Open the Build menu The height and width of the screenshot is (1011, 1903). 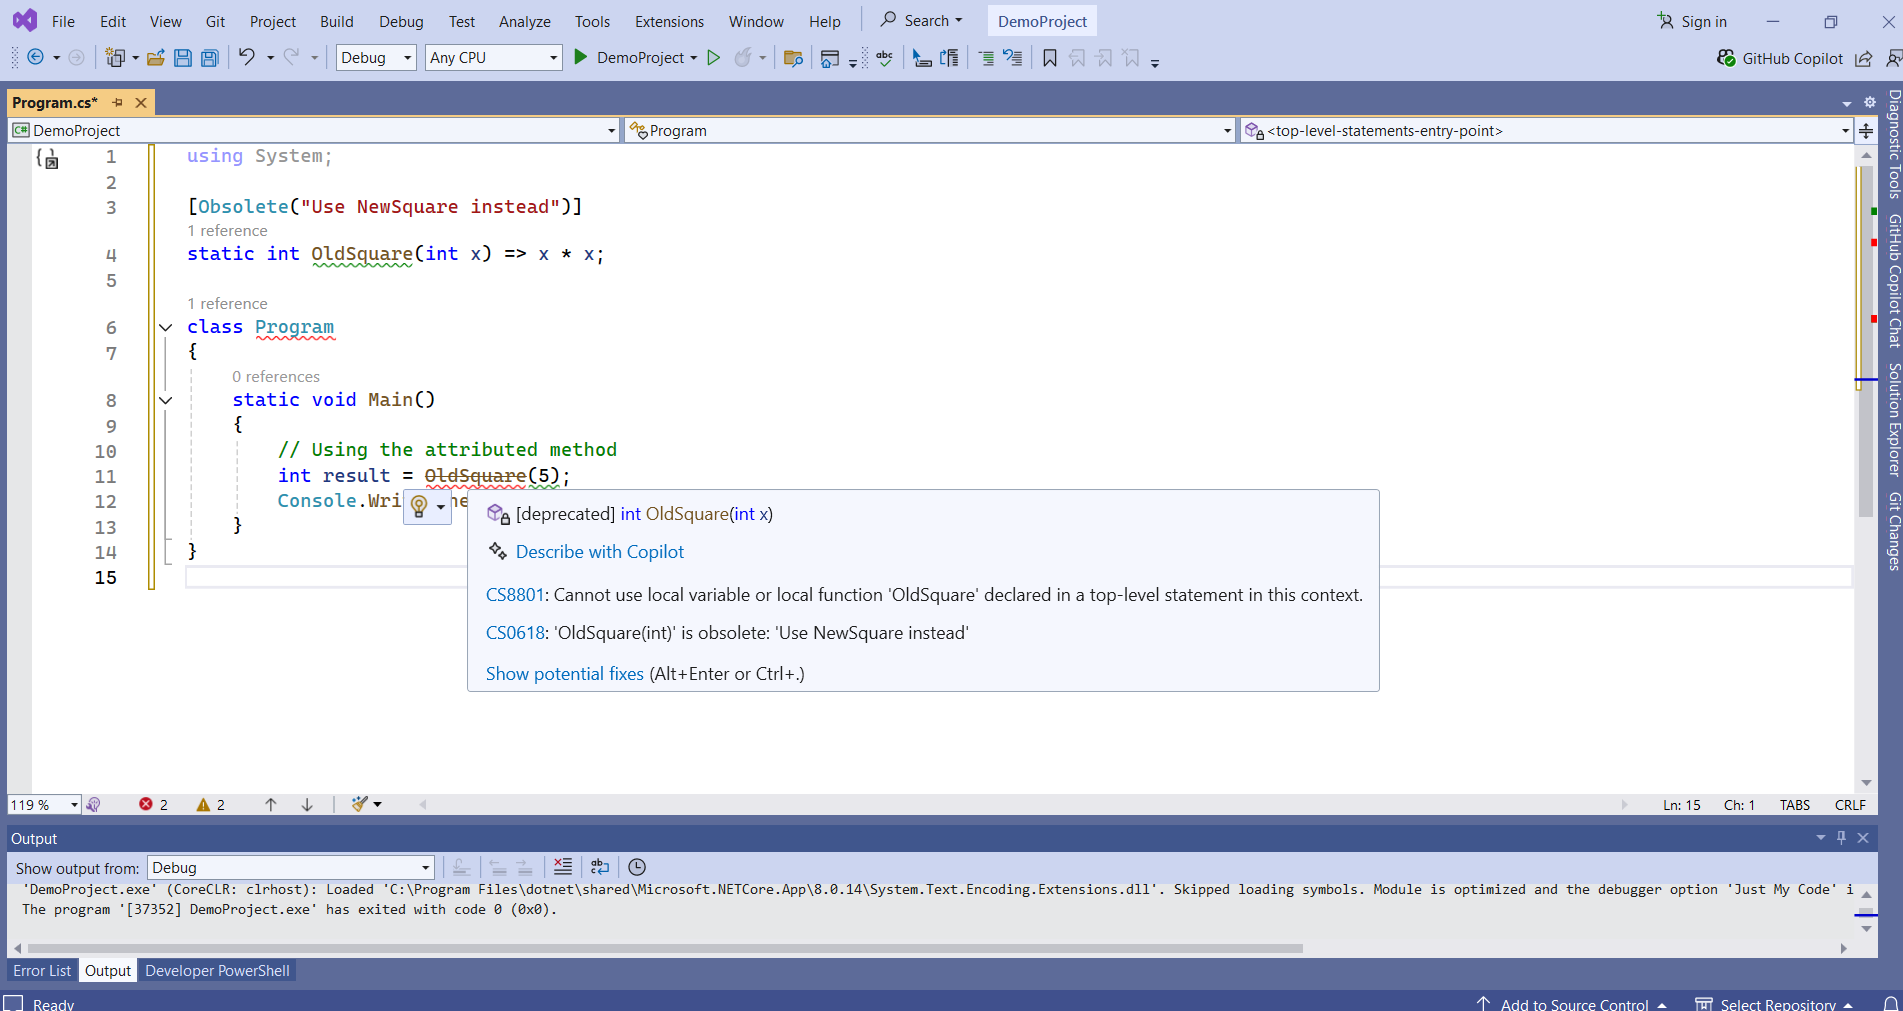pos(336,21)
